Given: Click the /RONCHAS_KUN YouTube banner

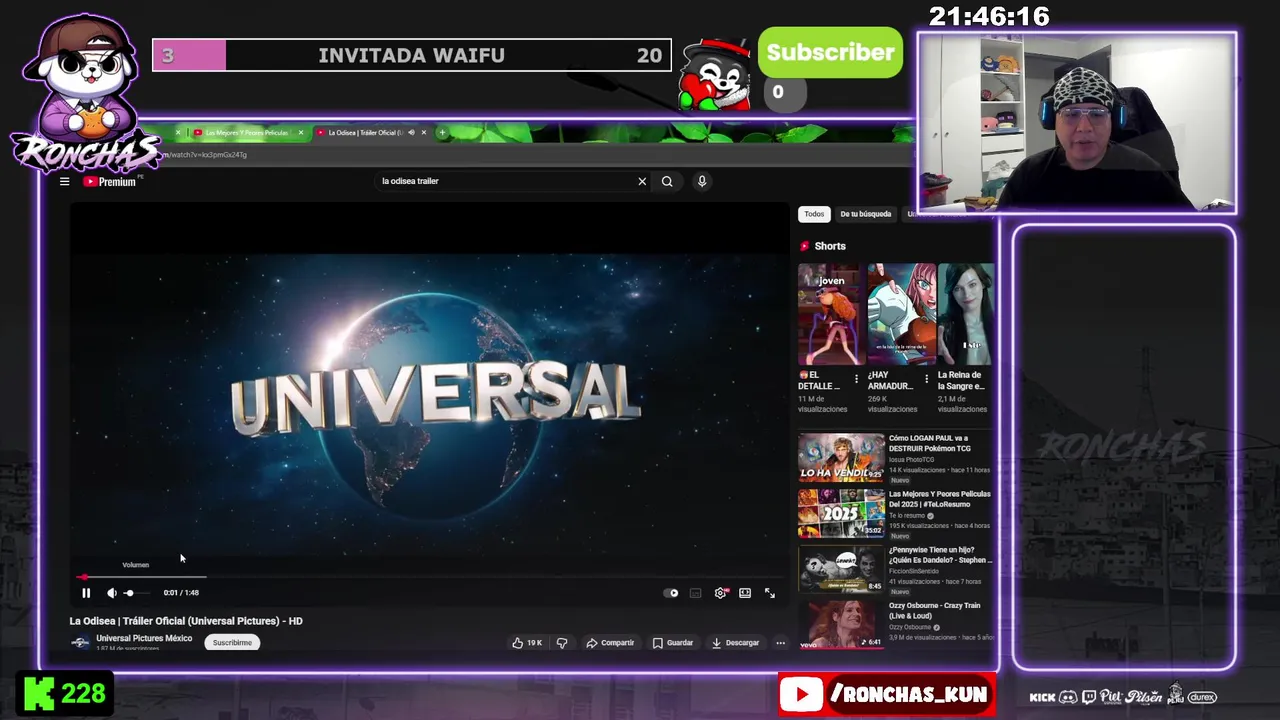Looking at the screenshot, I should [x=887, y=695].
